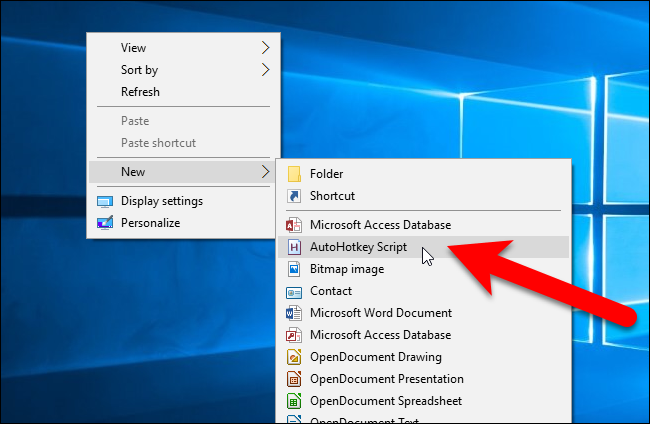The image size is (650, 424).
Task: Expand the New submenu arrow
Action: coord(266,172)
